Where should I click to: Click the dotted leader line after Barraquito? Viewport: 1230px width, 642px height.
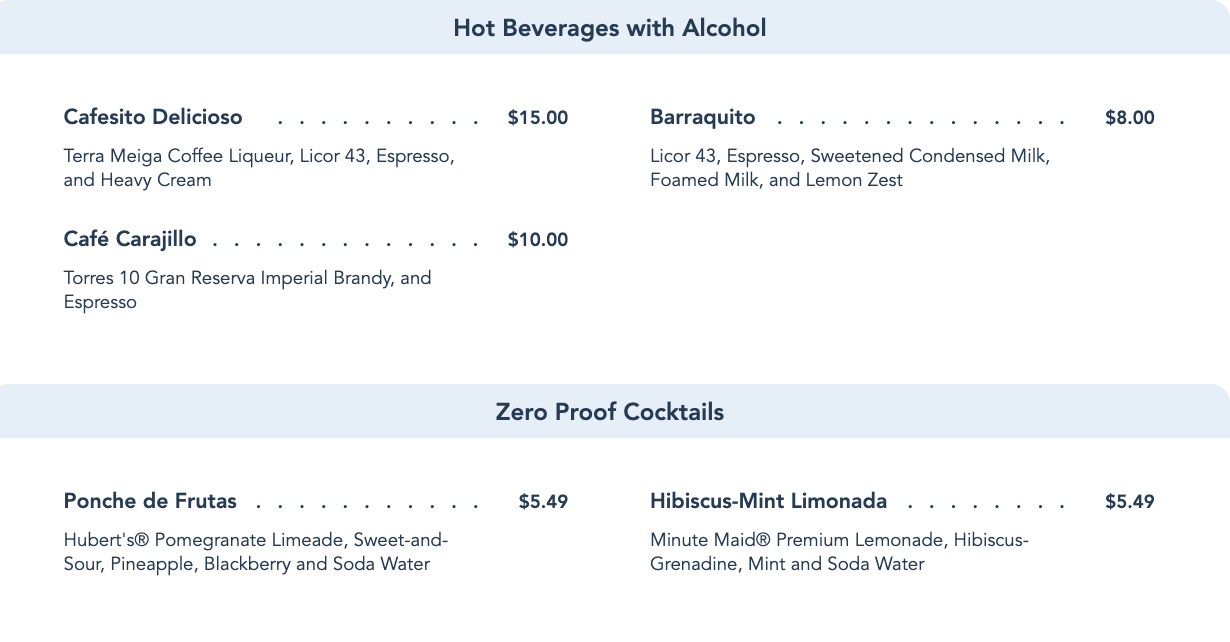click(920, 122)
